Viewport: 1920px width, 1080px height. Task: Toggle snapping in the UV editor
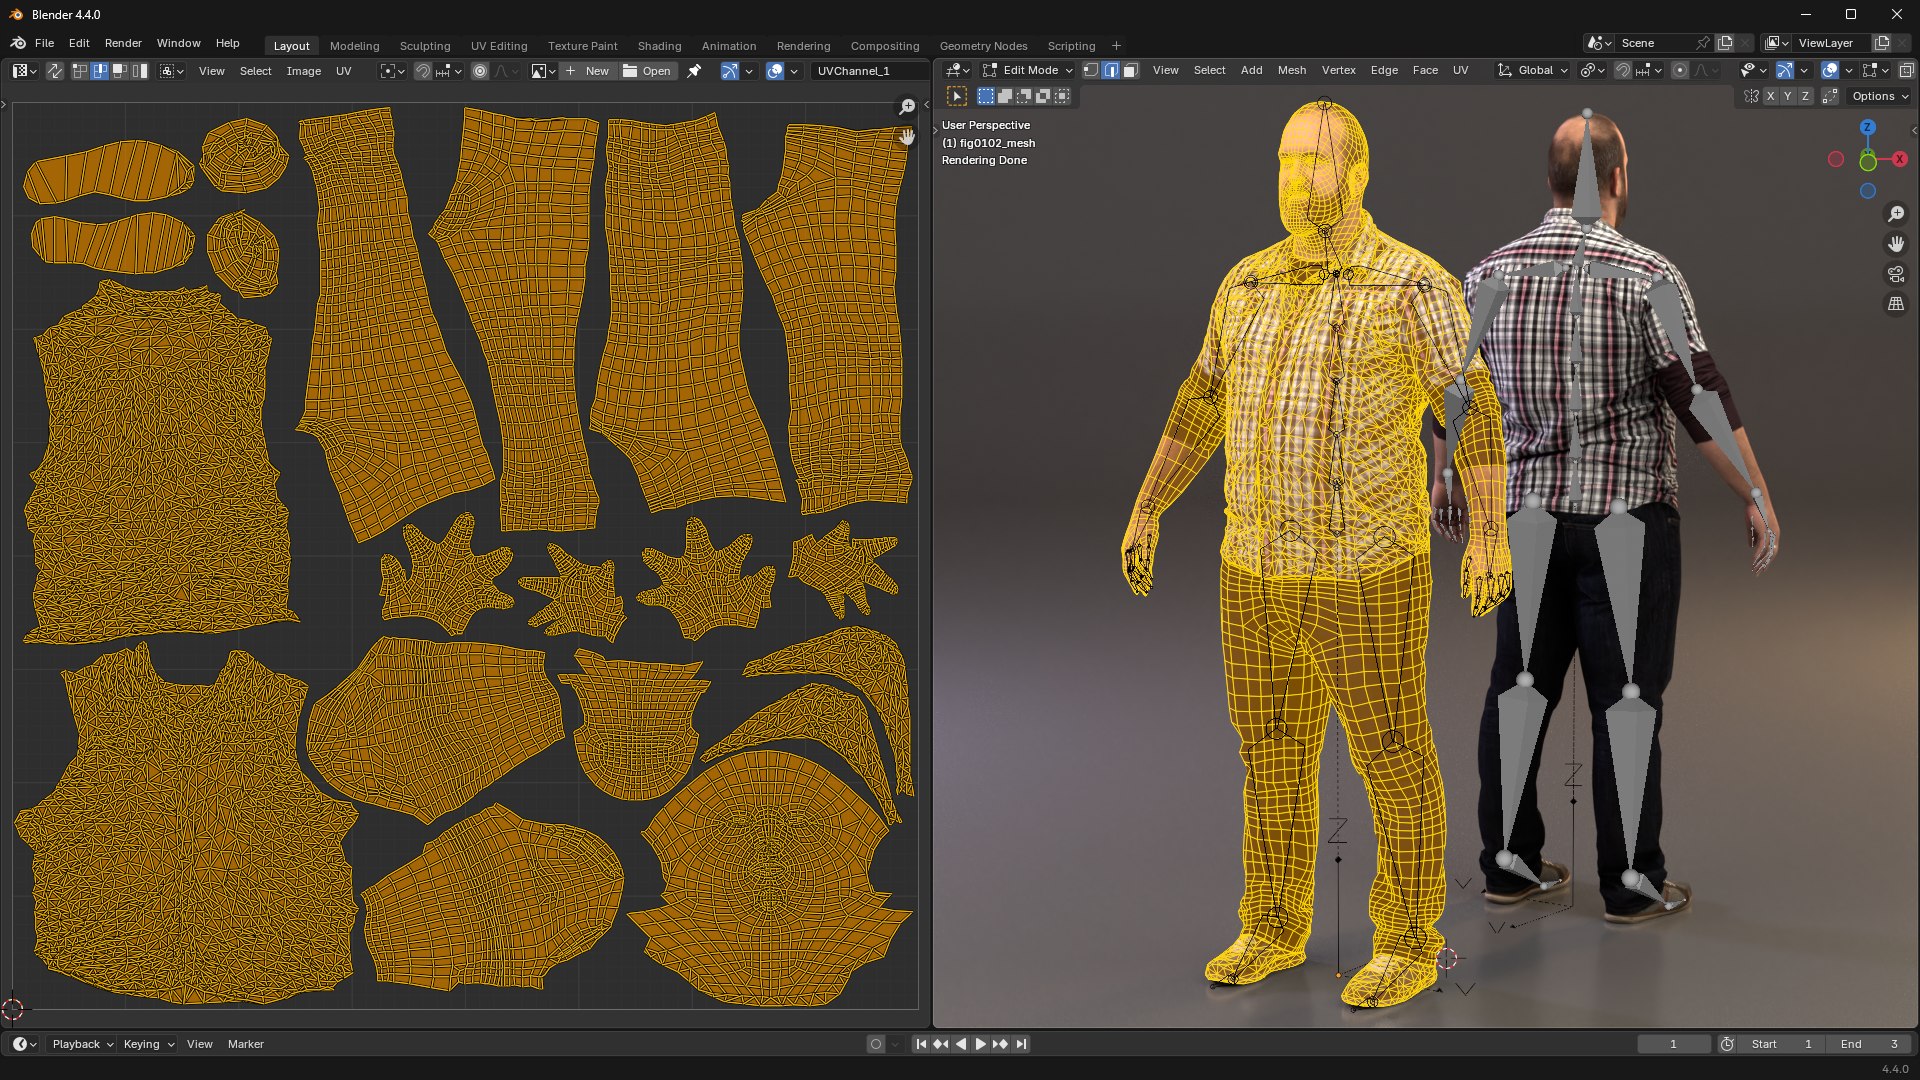coord(423,71)
